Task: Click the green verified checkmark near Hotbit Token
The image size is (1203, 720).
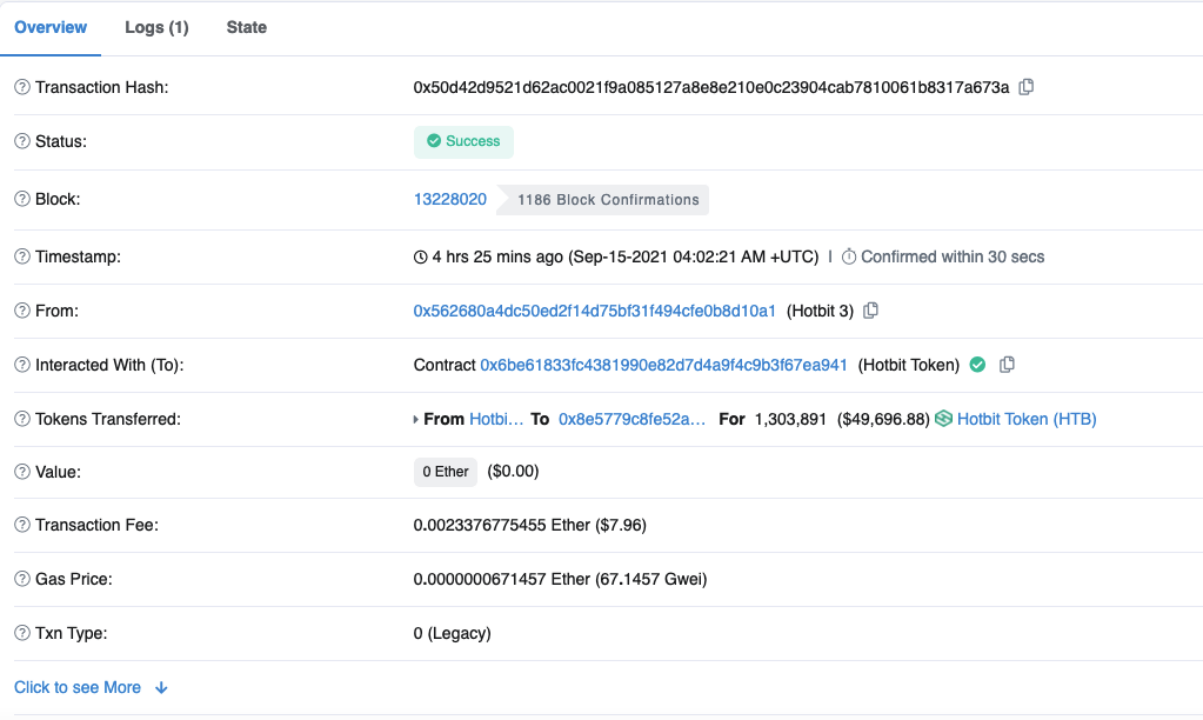Action: tap(978, 365)
